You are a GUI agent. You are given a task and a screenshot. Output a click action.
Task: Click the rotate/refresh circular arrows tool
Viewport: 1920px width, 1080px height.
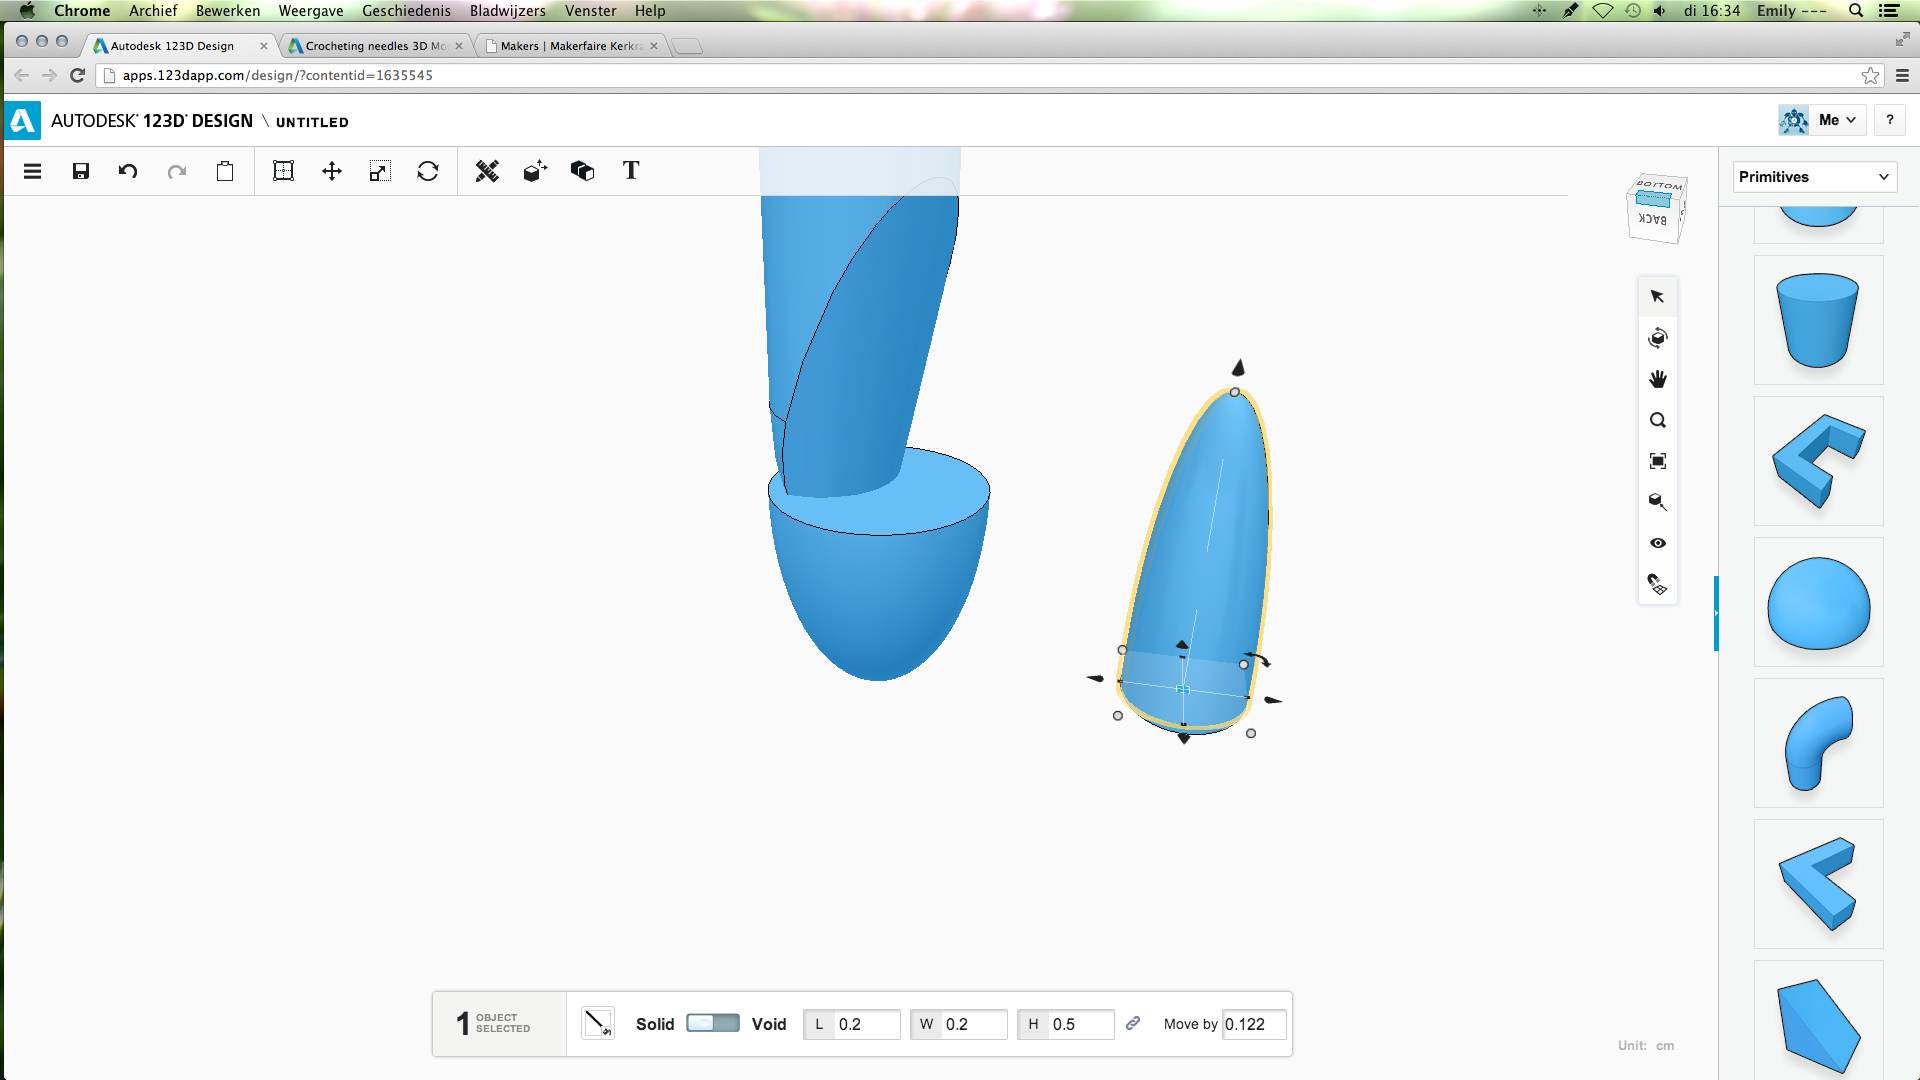[x=428, y=171]
